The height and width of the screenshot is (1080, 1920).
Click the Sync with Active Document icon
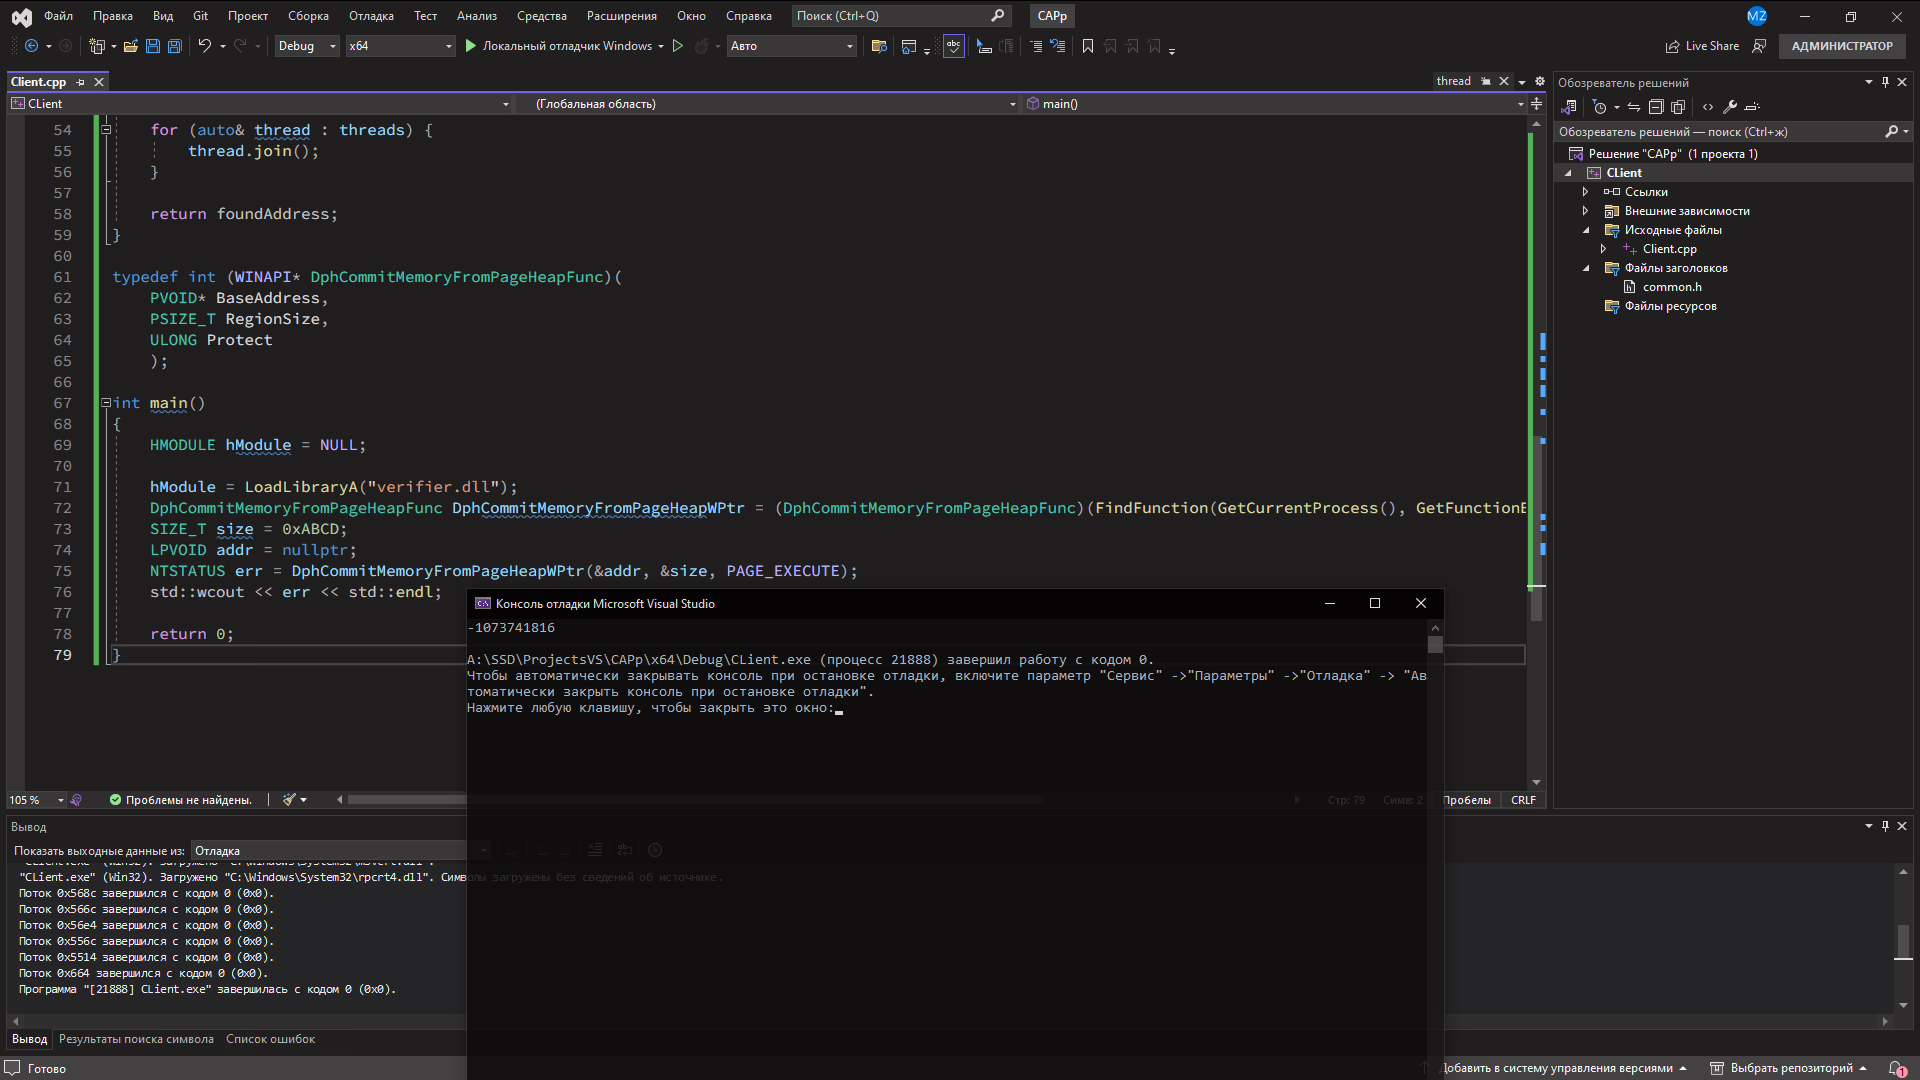1634,107
